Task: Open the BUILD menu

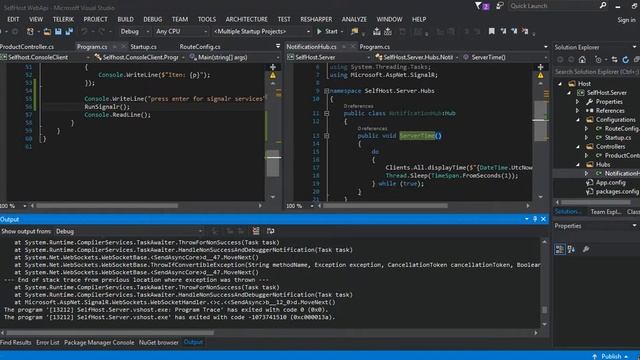Action: tap(125, 19)
